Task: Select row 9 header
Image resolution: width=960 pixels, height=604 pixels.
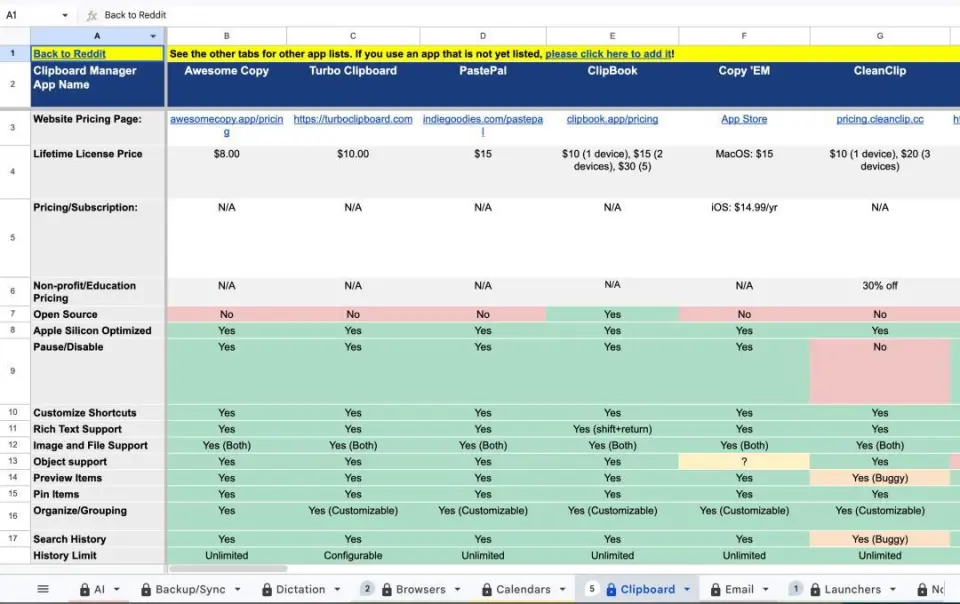Action: 13,371
